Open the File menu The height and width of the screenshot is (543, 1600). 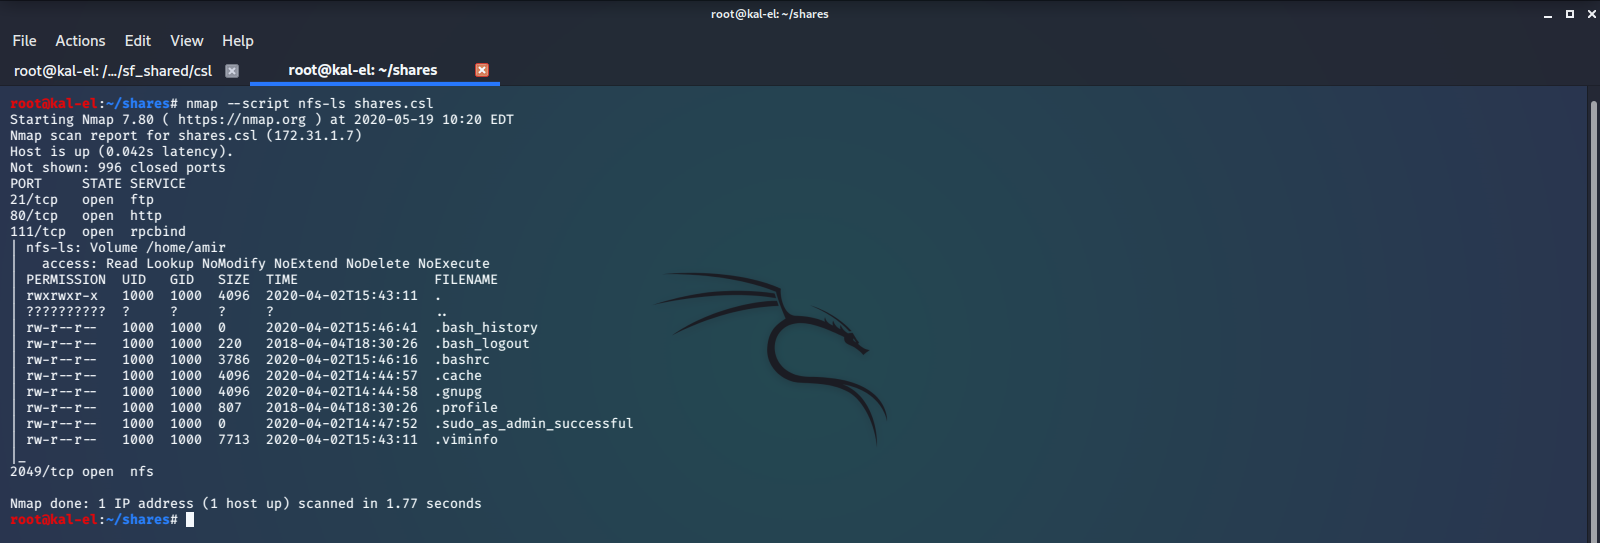tap(24, 41)
